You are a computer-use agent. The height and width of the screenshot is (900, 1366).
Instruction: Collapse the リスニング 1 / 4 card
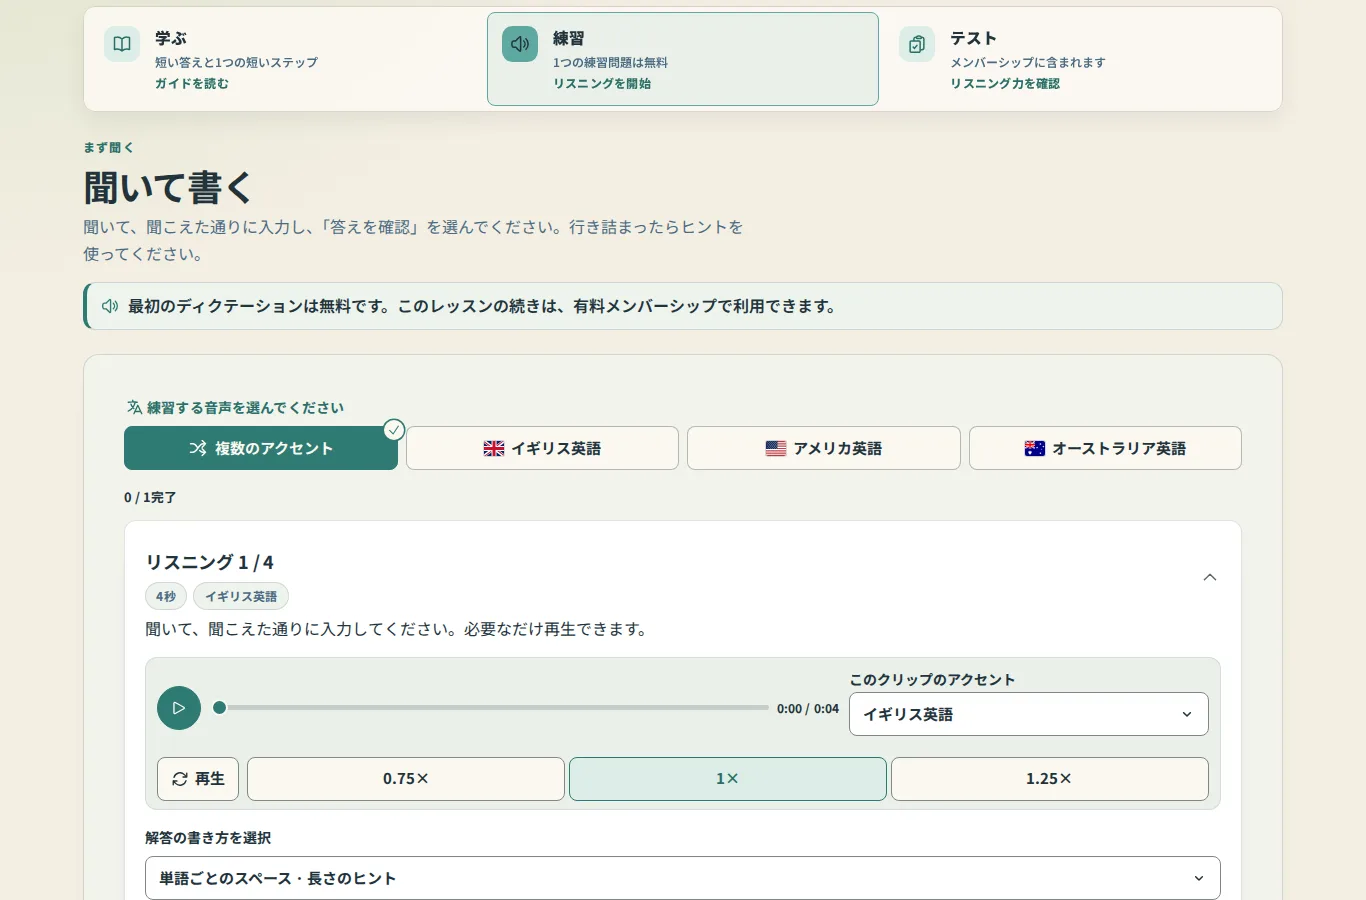(x=1210, y=578)
